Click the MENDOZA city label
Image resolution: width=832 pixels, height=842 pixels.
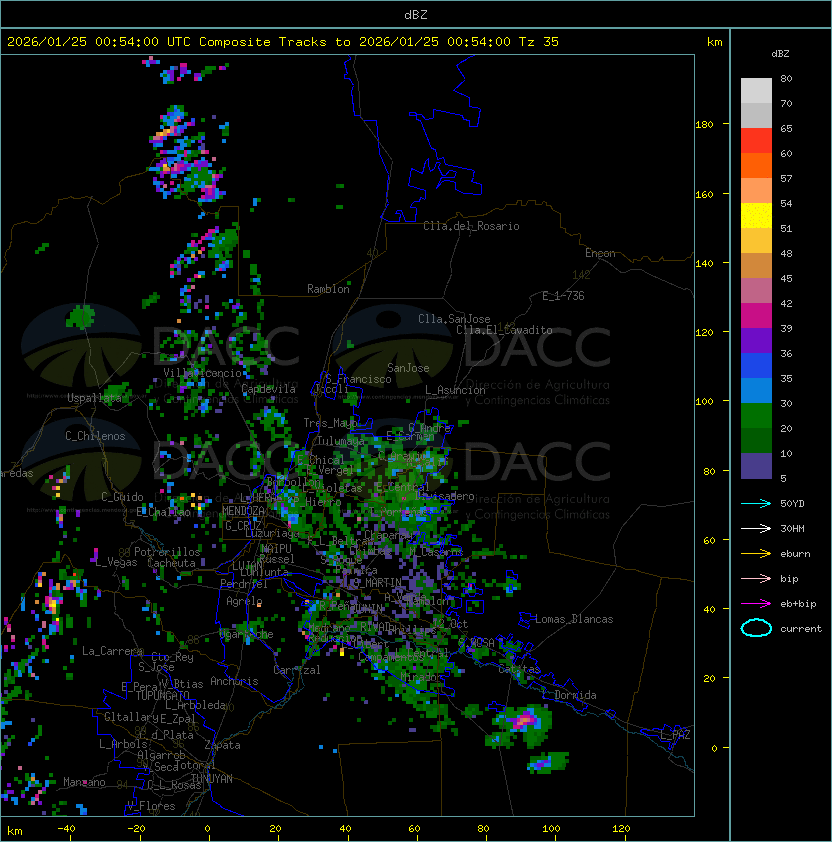(x=243, y=511)
